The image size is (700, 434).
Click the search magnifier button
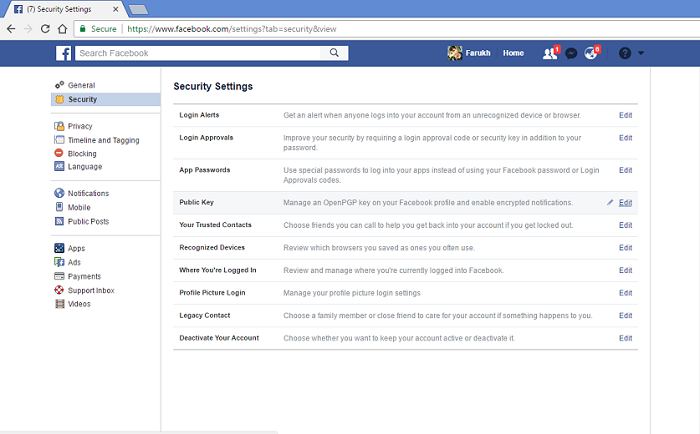pyautogui.click(x=334, y=53)
